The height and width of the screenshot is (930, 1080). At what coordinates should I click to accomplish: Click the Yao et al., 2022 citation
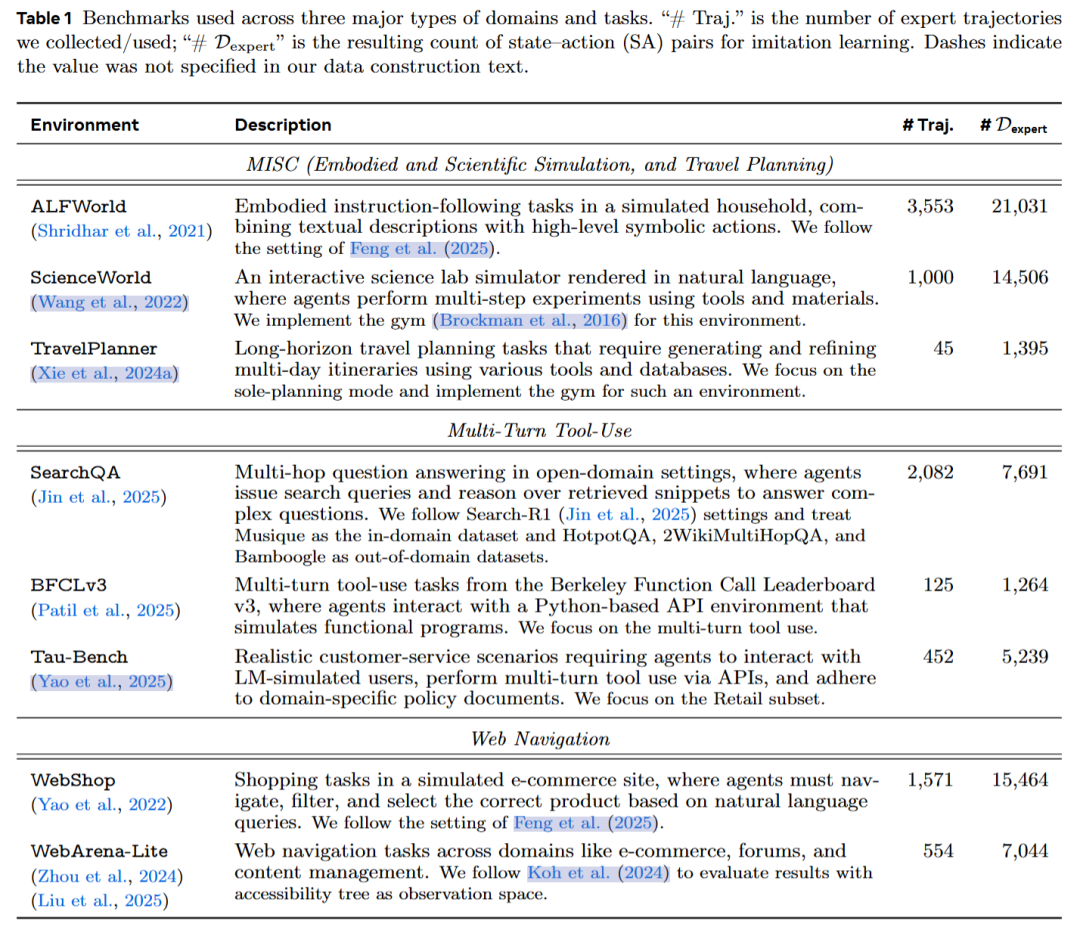pos(102,803)
